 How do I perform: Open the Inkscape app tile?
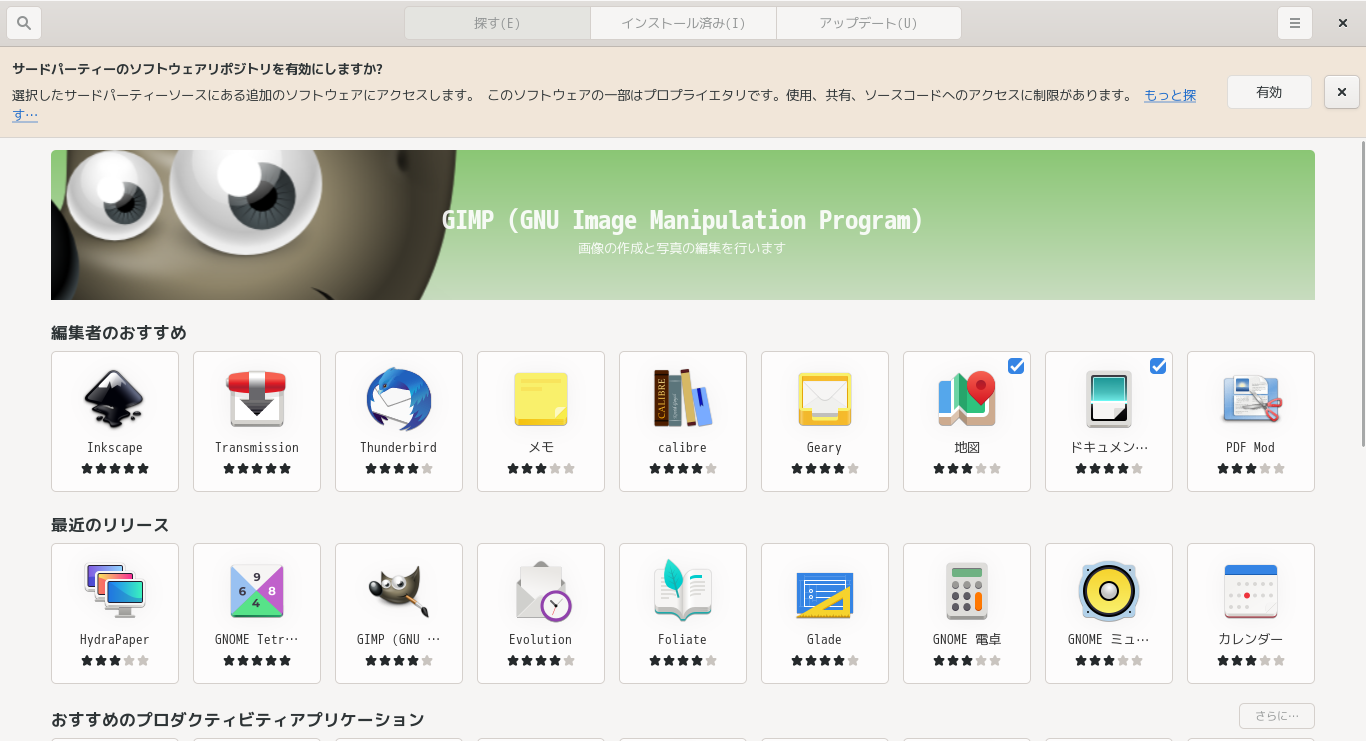[x=115, y=421]
